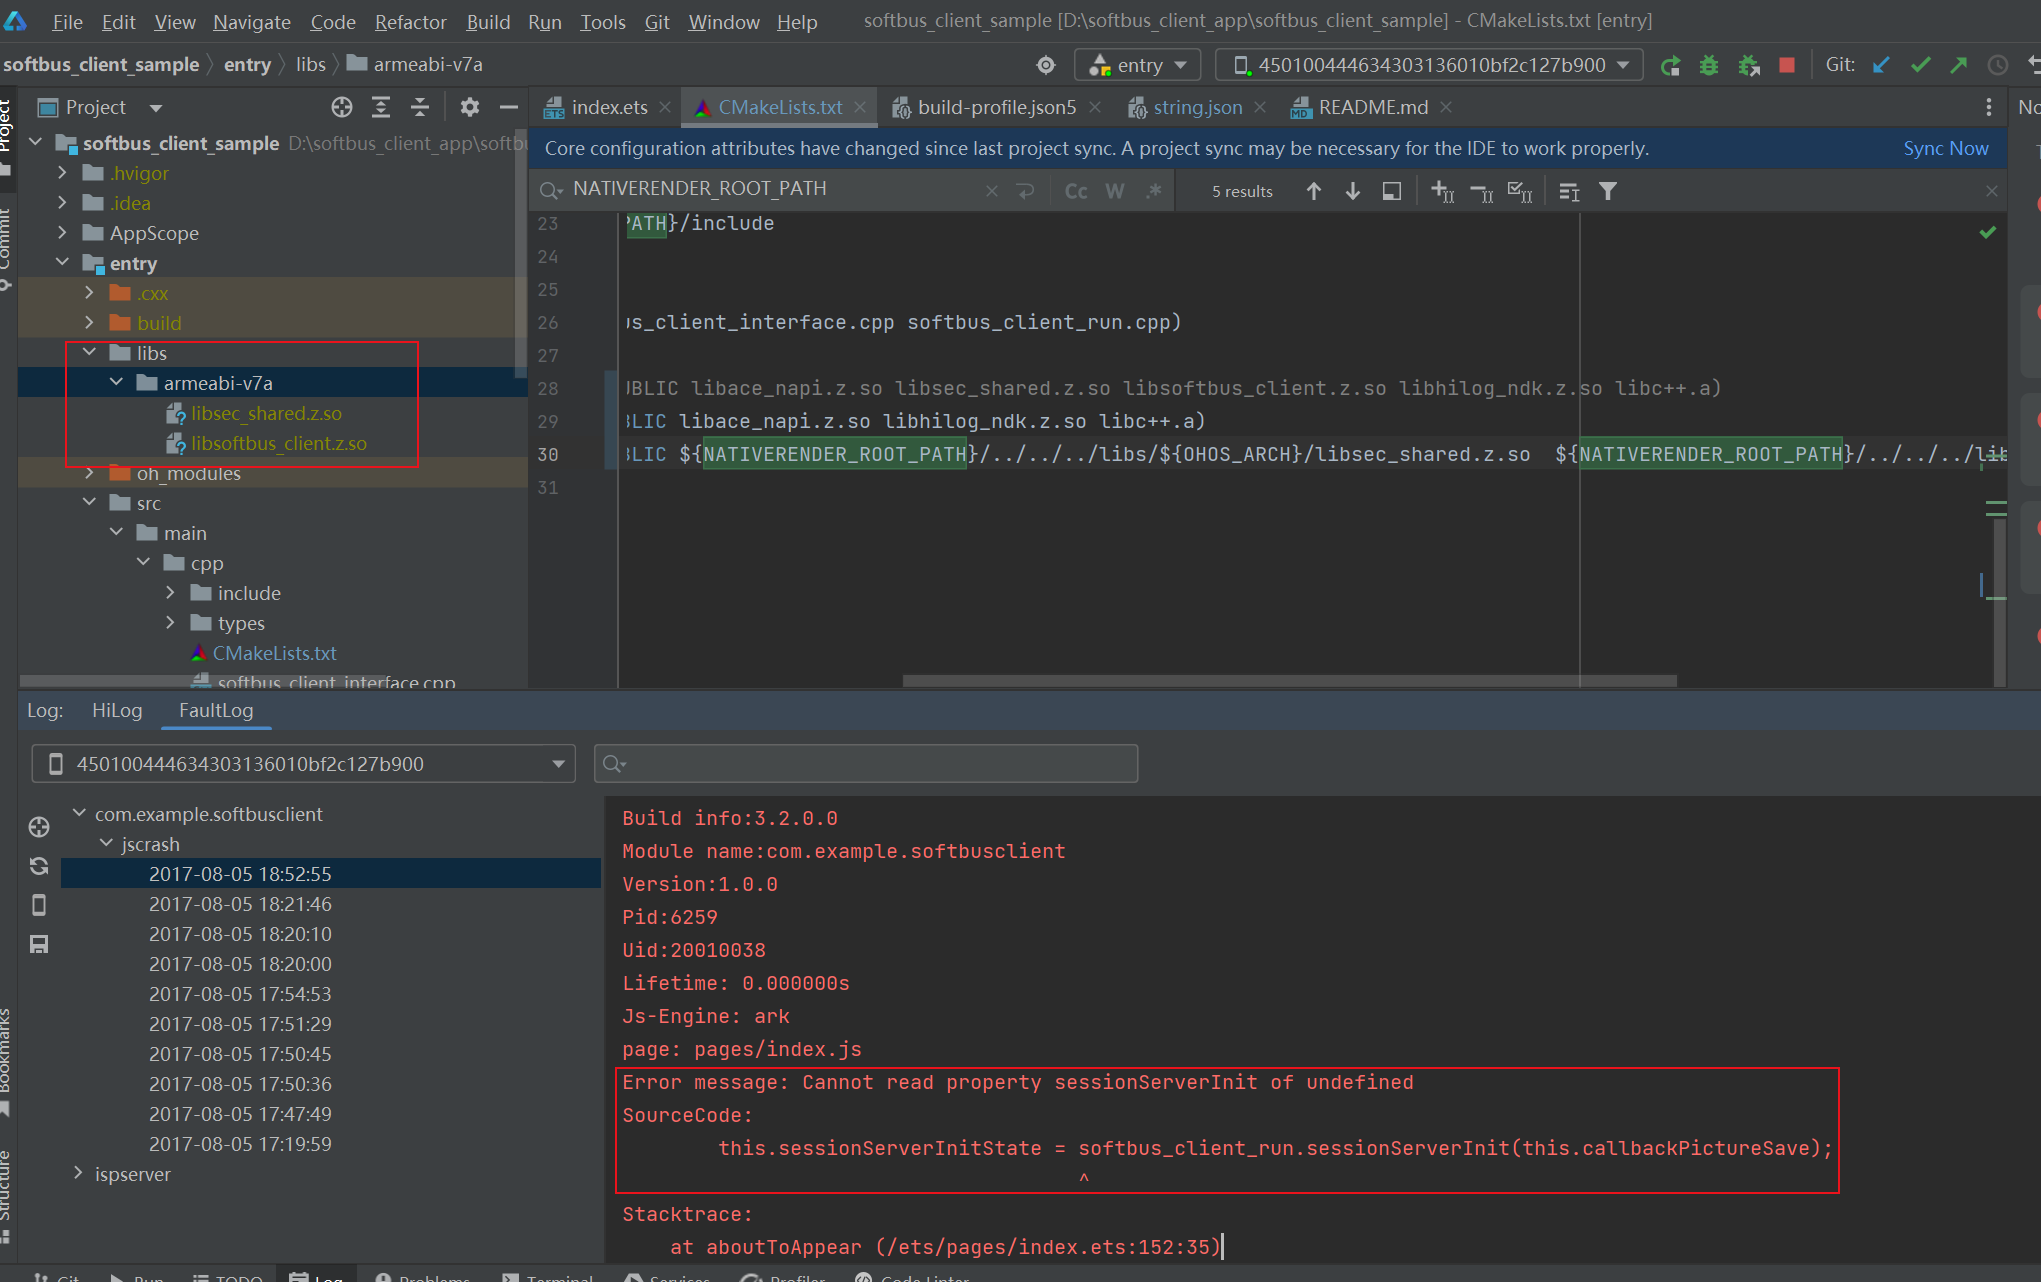Close the string.json tab
The width and height of the screenshot is (2041, 1282).
pos(1260,107)
